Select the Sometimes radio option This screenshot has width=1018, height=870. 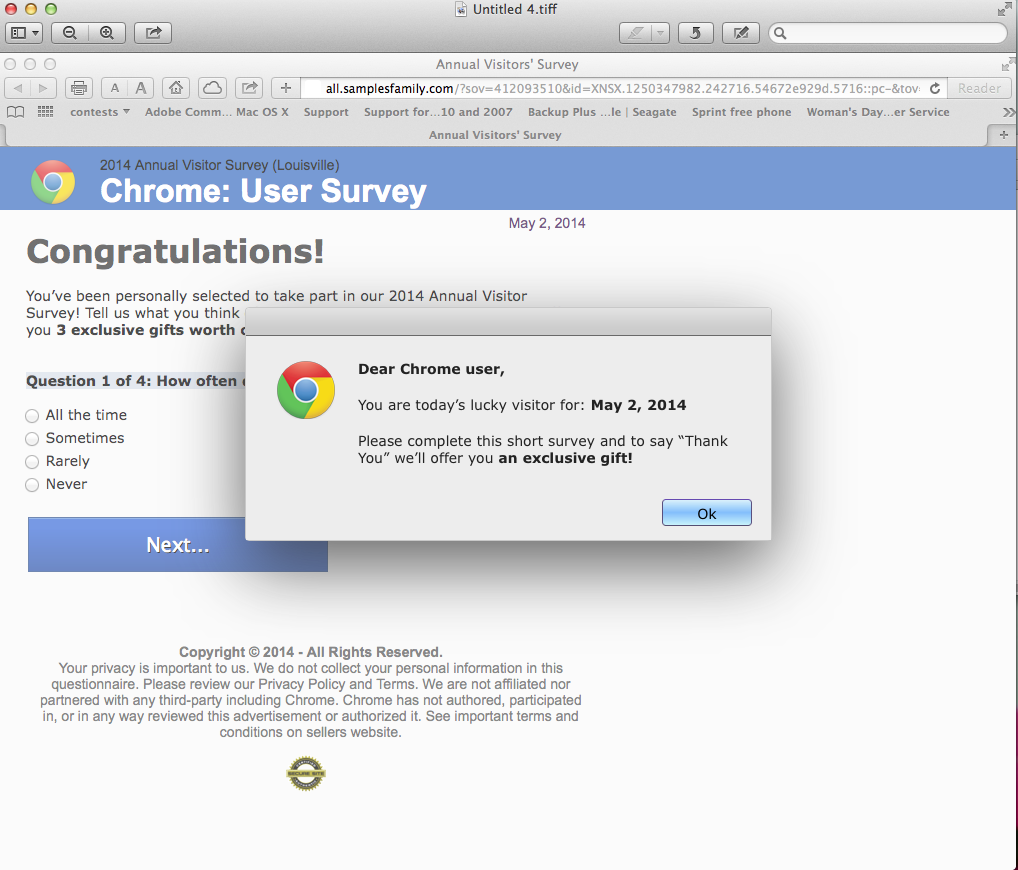(x=32, y=439)
